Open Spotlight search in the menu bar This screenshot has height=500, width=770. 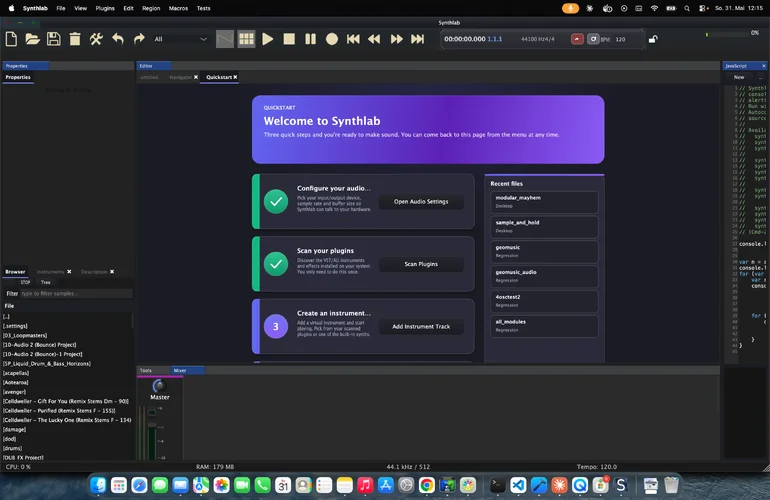[687, 8]
